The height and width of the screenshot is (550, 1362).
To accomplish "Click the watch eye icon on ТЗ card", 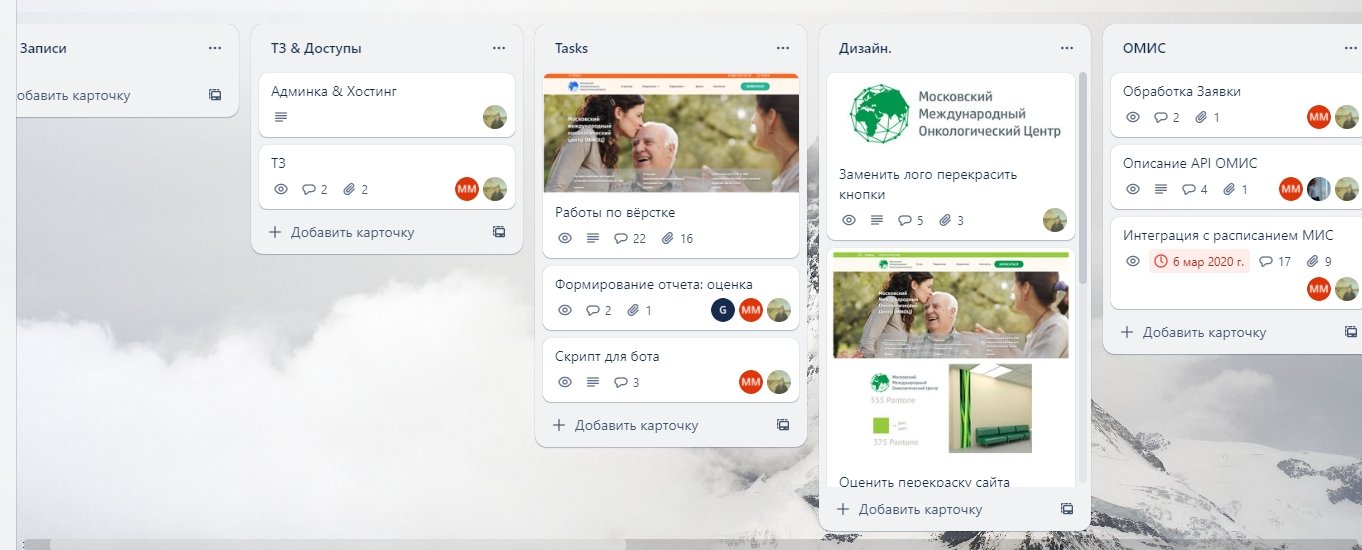I will tap(280, 189).
